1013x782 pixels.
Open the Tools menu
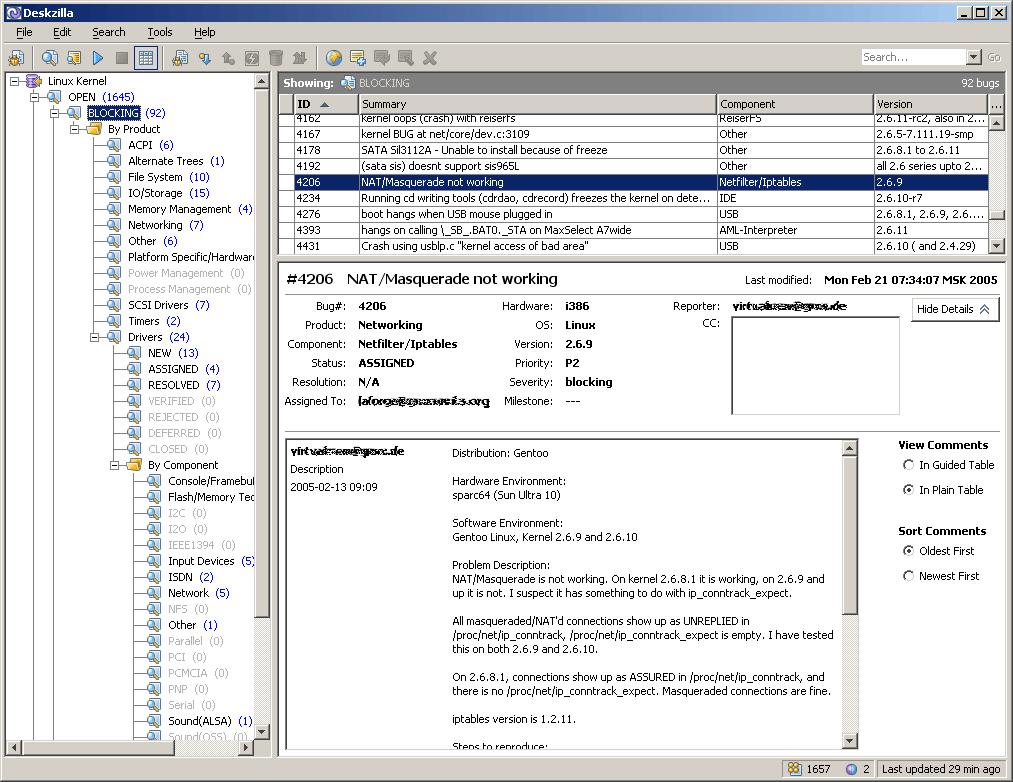coord(160,32)
